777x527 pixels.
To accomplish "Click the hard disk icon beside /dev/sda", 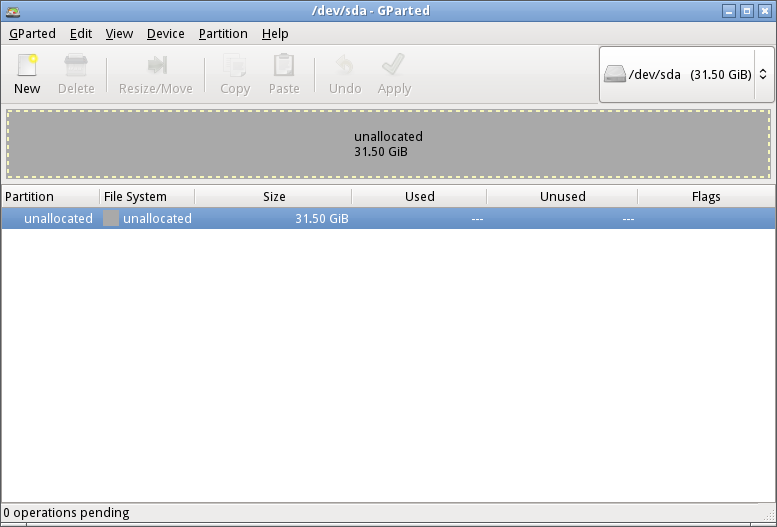I will (x=614, y=74).
